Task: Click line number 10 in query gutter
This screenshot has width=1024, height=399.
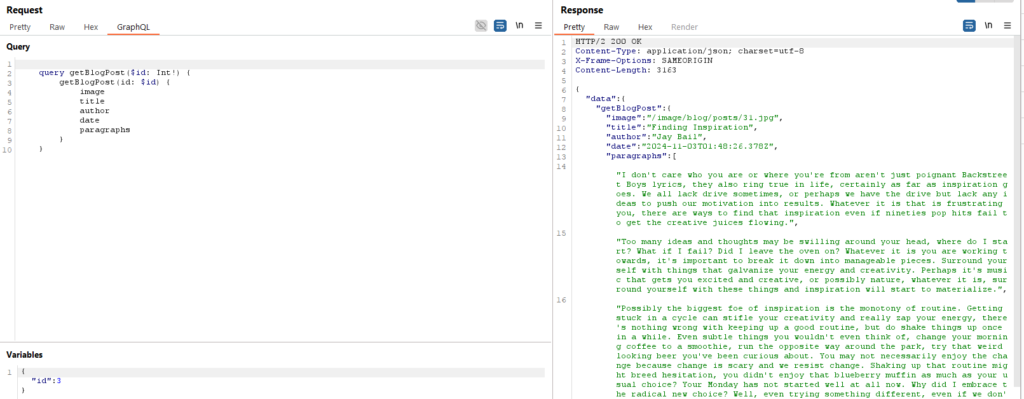Action: [x=7, y=149]
